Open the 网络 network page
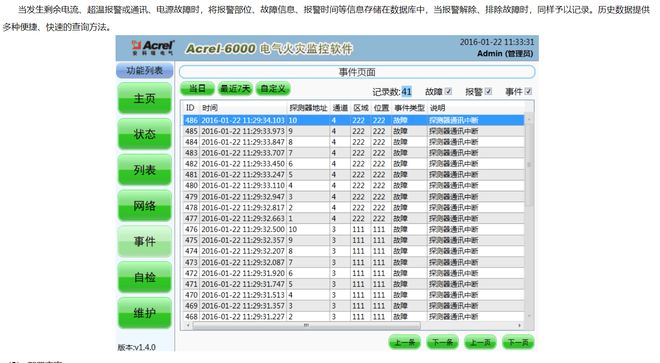660x363 pixels. pos(144,206)
